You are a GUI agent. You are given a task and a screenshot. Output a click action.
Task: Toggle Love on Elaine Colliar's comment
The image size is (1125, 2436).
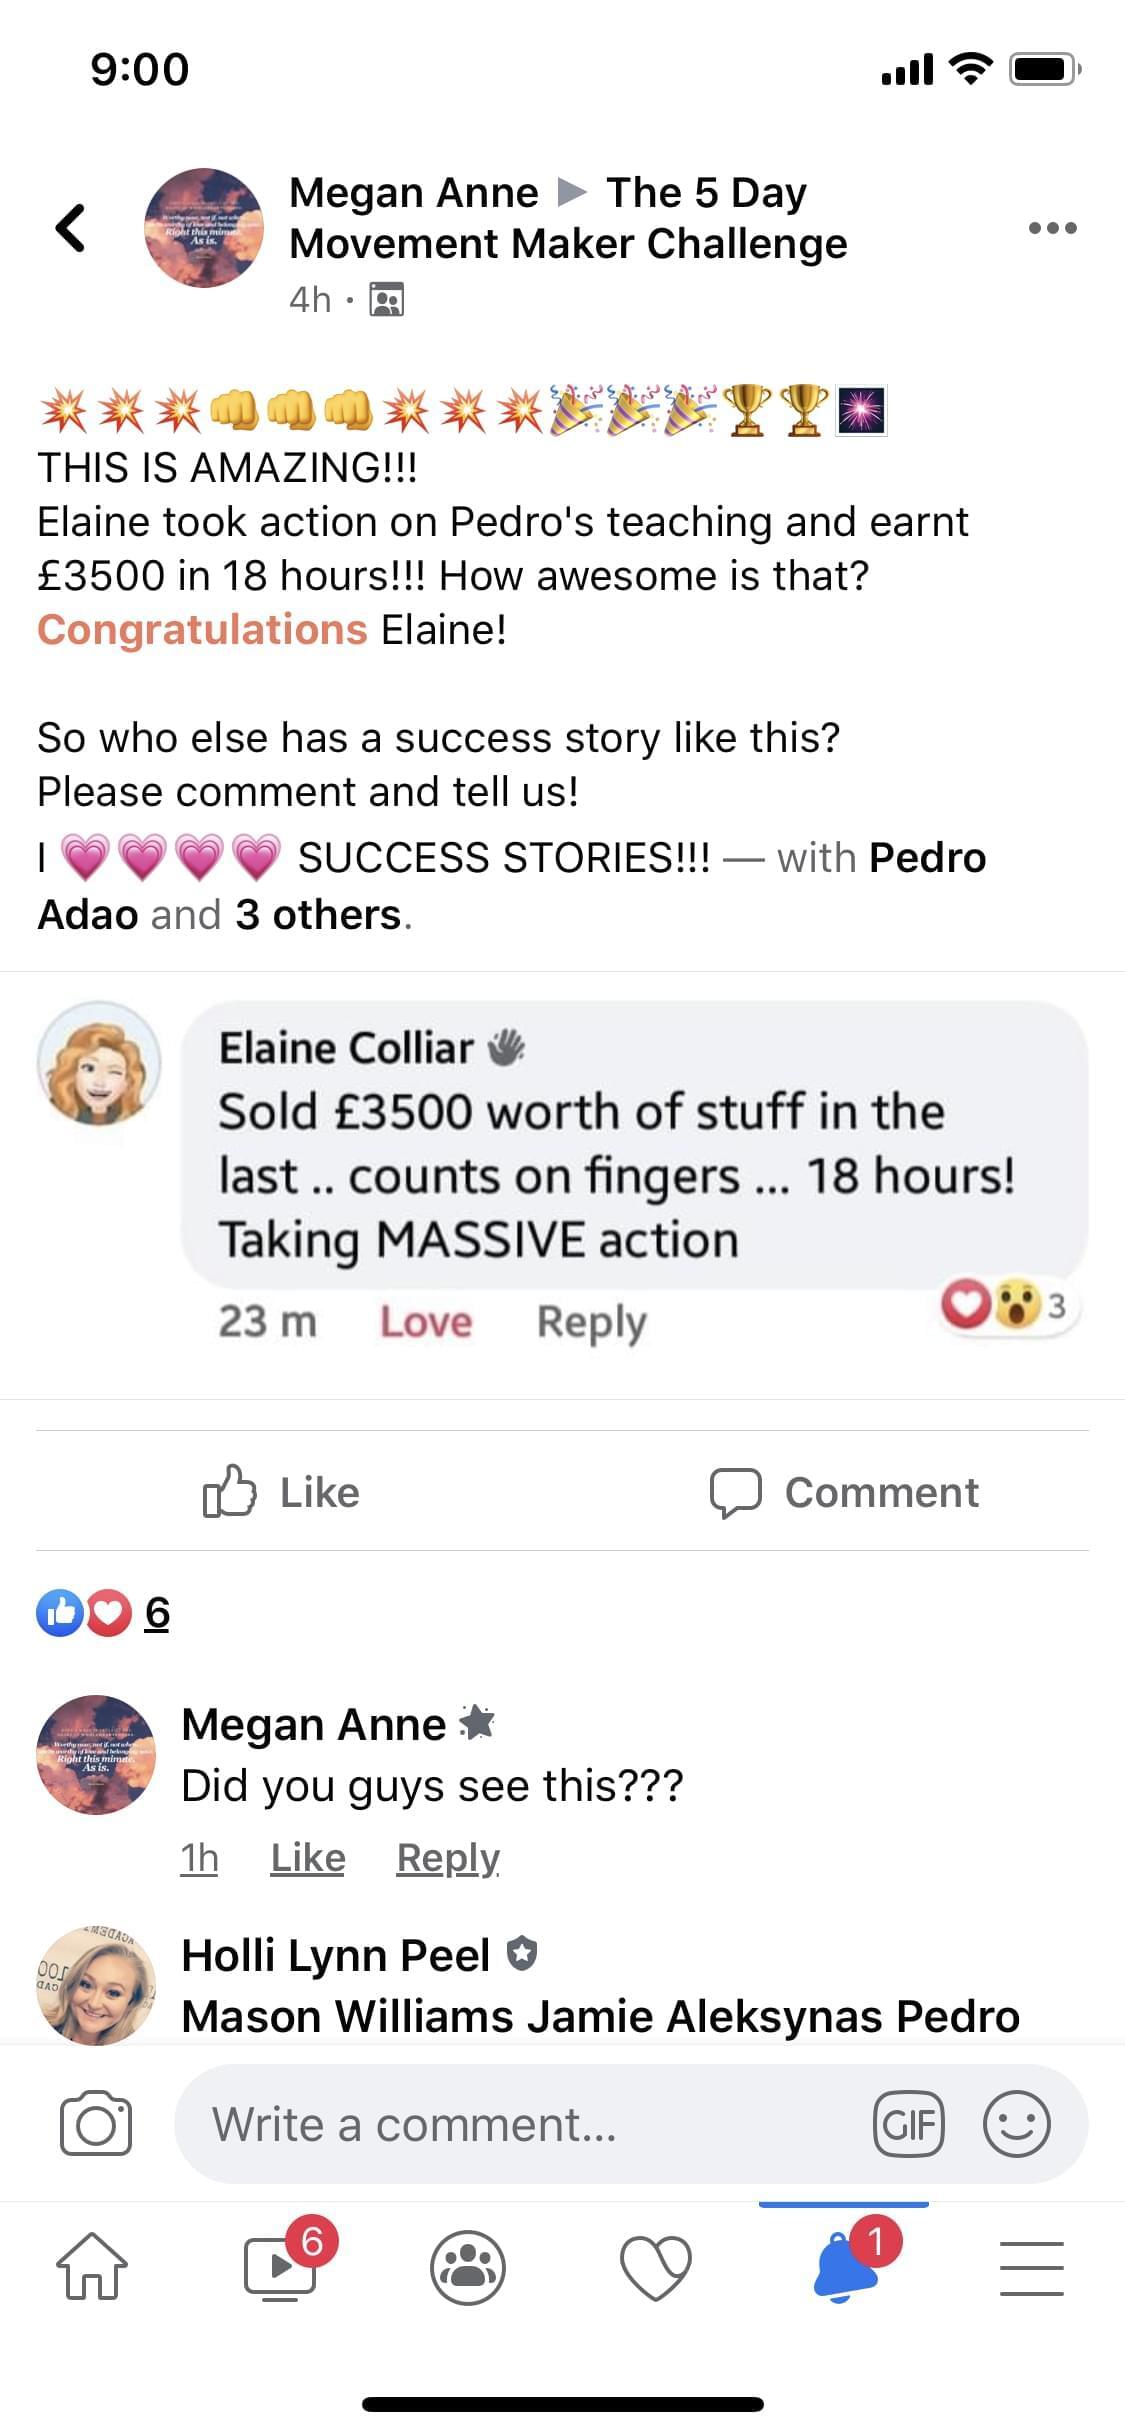point(426,1322)
